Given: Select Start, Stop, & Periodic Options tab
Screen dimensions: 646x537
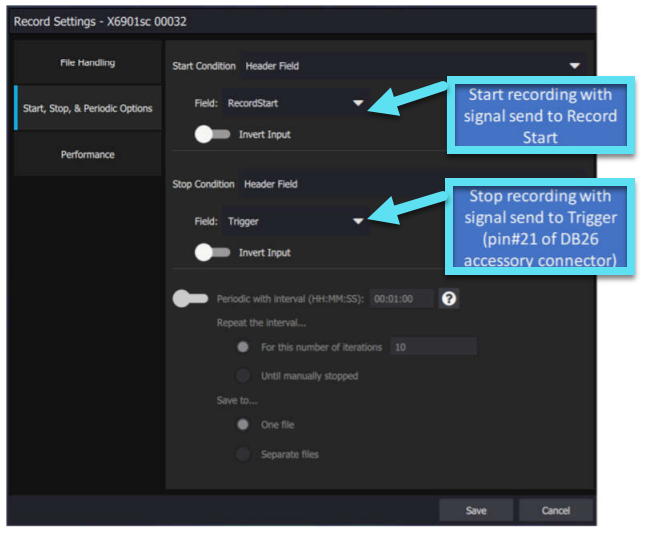Looking at the screenshot, I should click(x=87, y=108).
